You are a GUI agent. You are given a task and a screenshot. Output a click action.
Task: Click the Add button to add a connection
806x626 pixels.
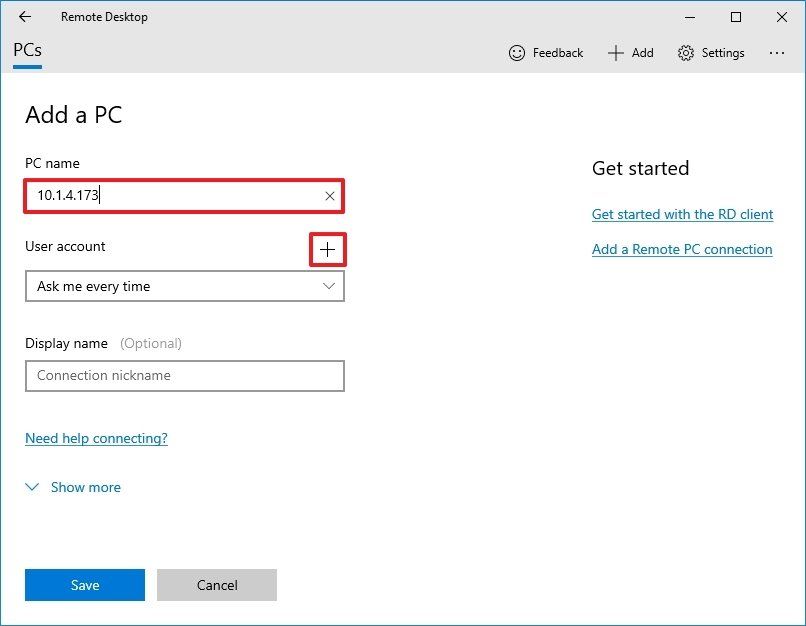tap(630, 53)
